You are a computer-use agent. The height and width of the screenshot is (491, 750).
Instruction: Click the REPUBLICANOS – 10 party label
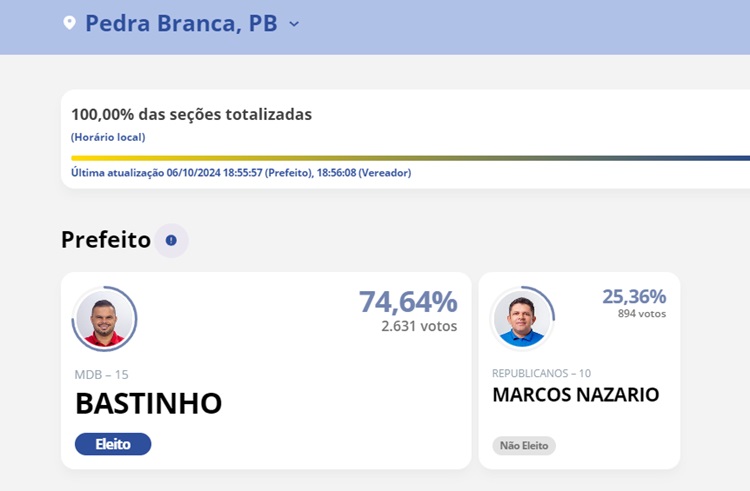coord(541,373)
